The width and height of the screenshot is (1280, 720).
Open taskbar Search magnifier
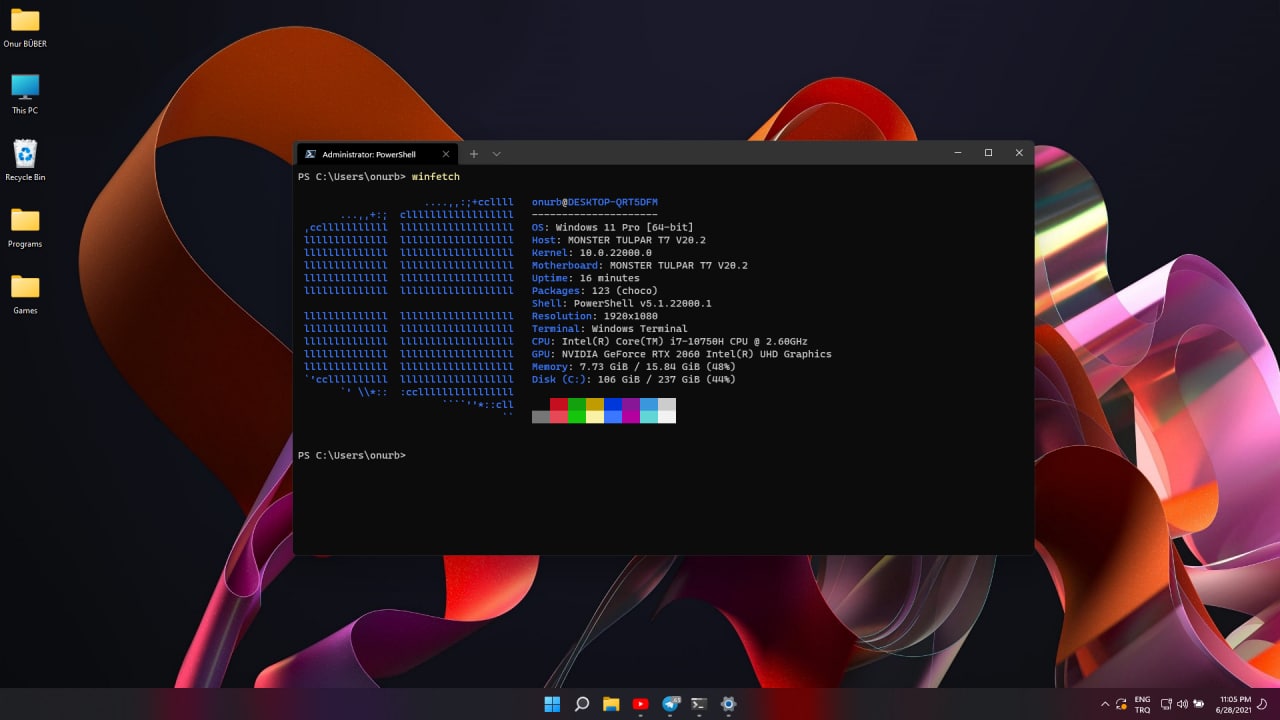(582, 704)
